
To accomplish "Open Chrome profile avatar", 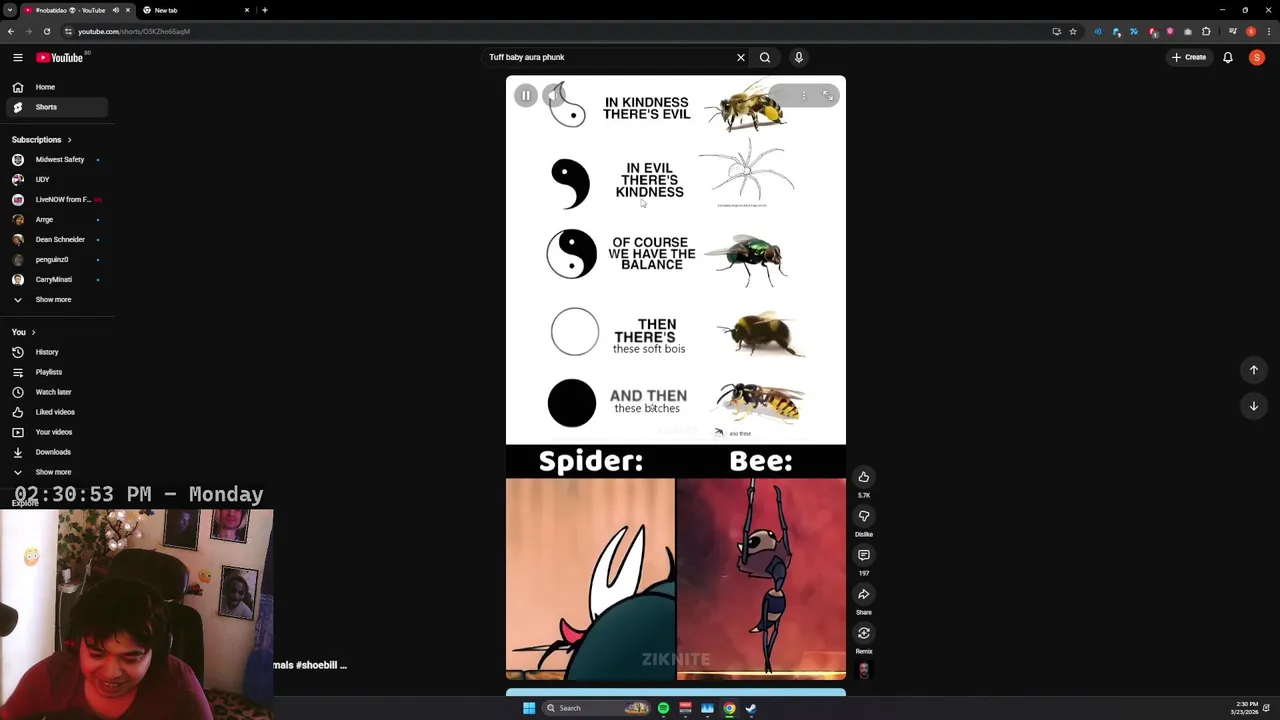I will 1251,31.
